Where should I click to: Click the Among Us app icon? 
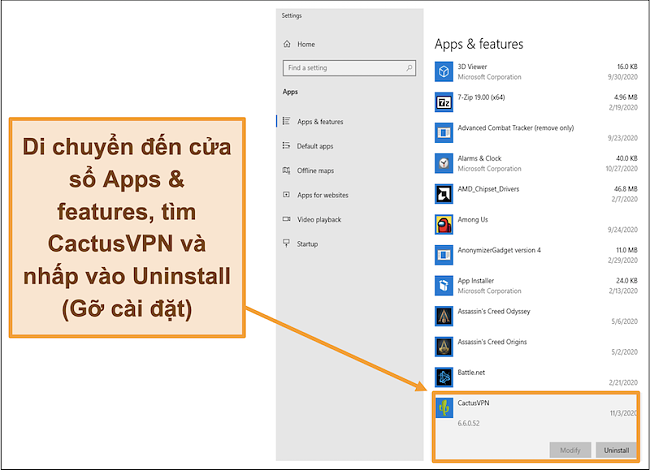coord(444,225)
